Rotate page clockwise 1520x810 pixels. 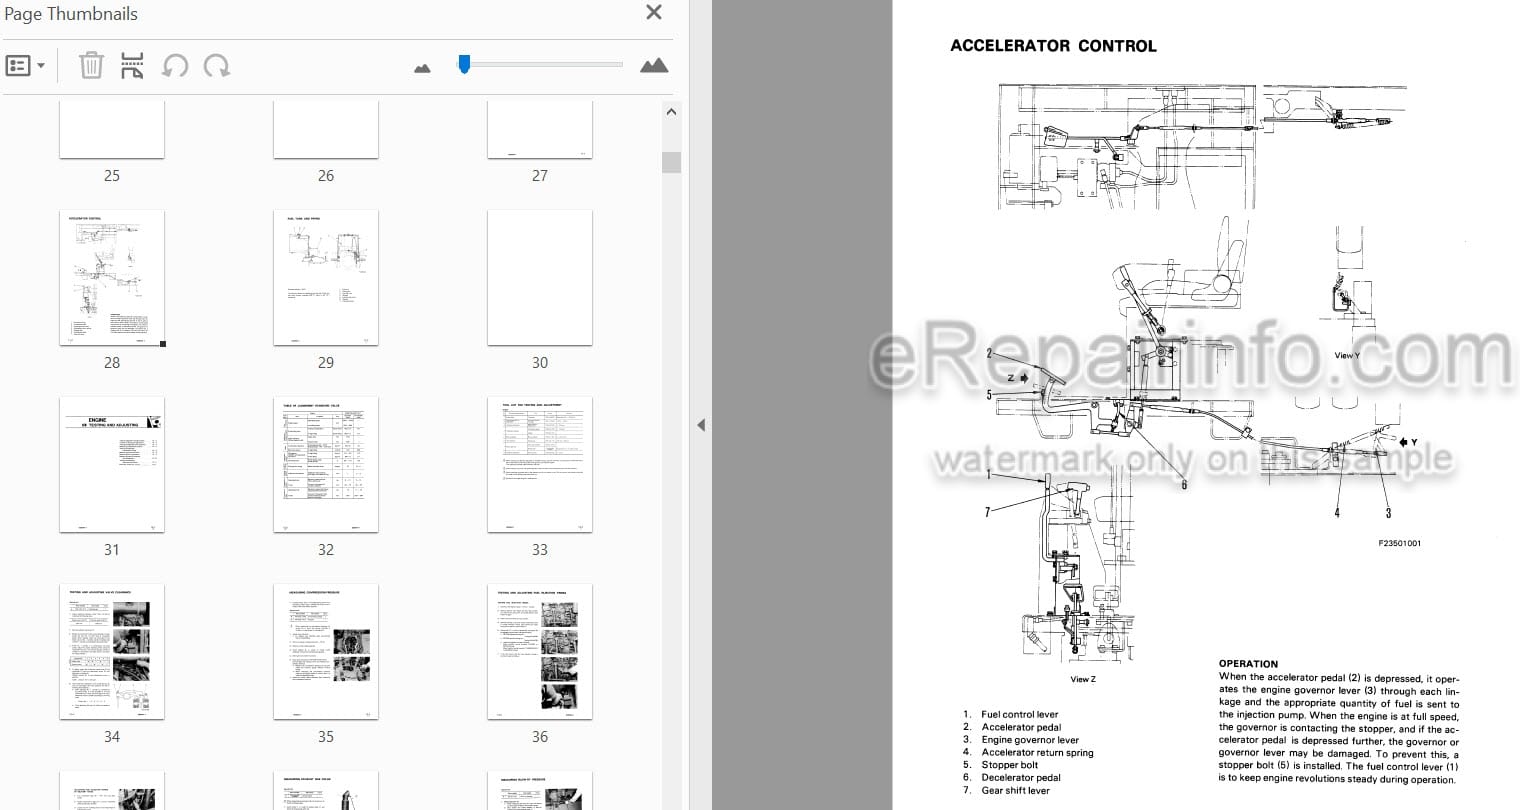(217, 66)
